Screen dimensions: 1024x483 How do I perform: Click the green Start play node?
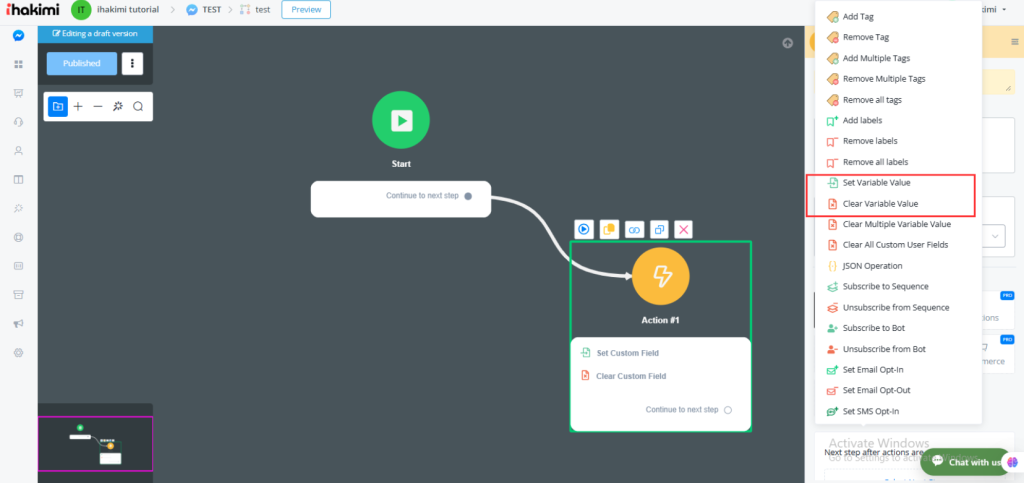tap(400, 120)
